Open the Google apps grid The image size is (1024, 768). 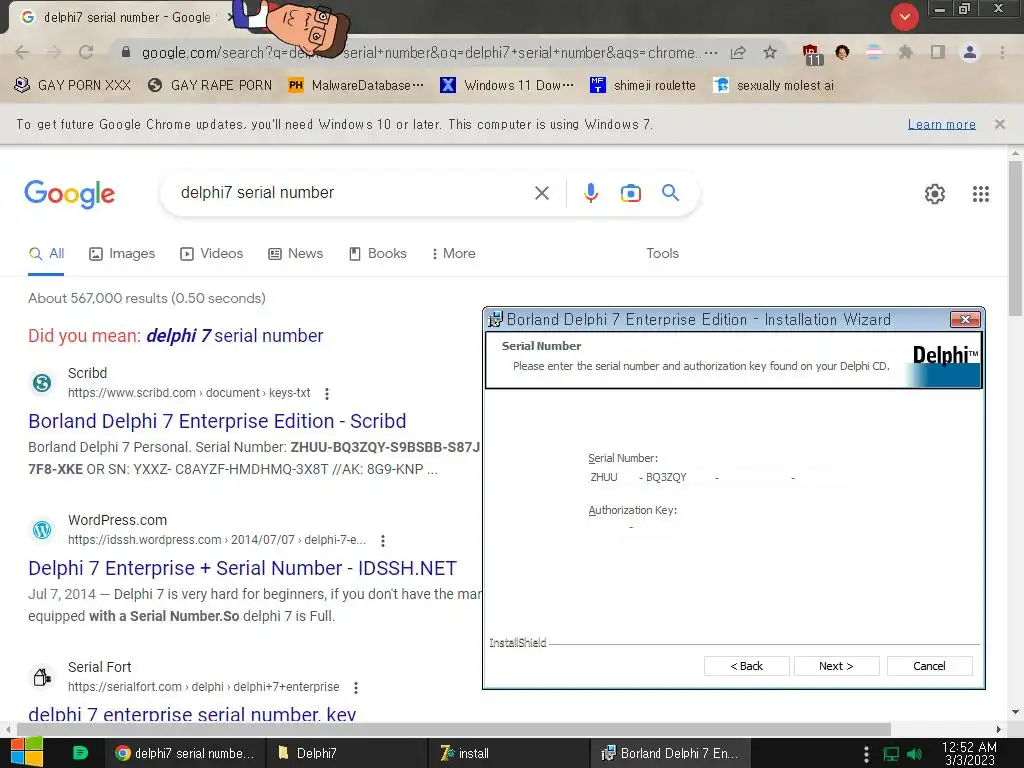[980, 194]
